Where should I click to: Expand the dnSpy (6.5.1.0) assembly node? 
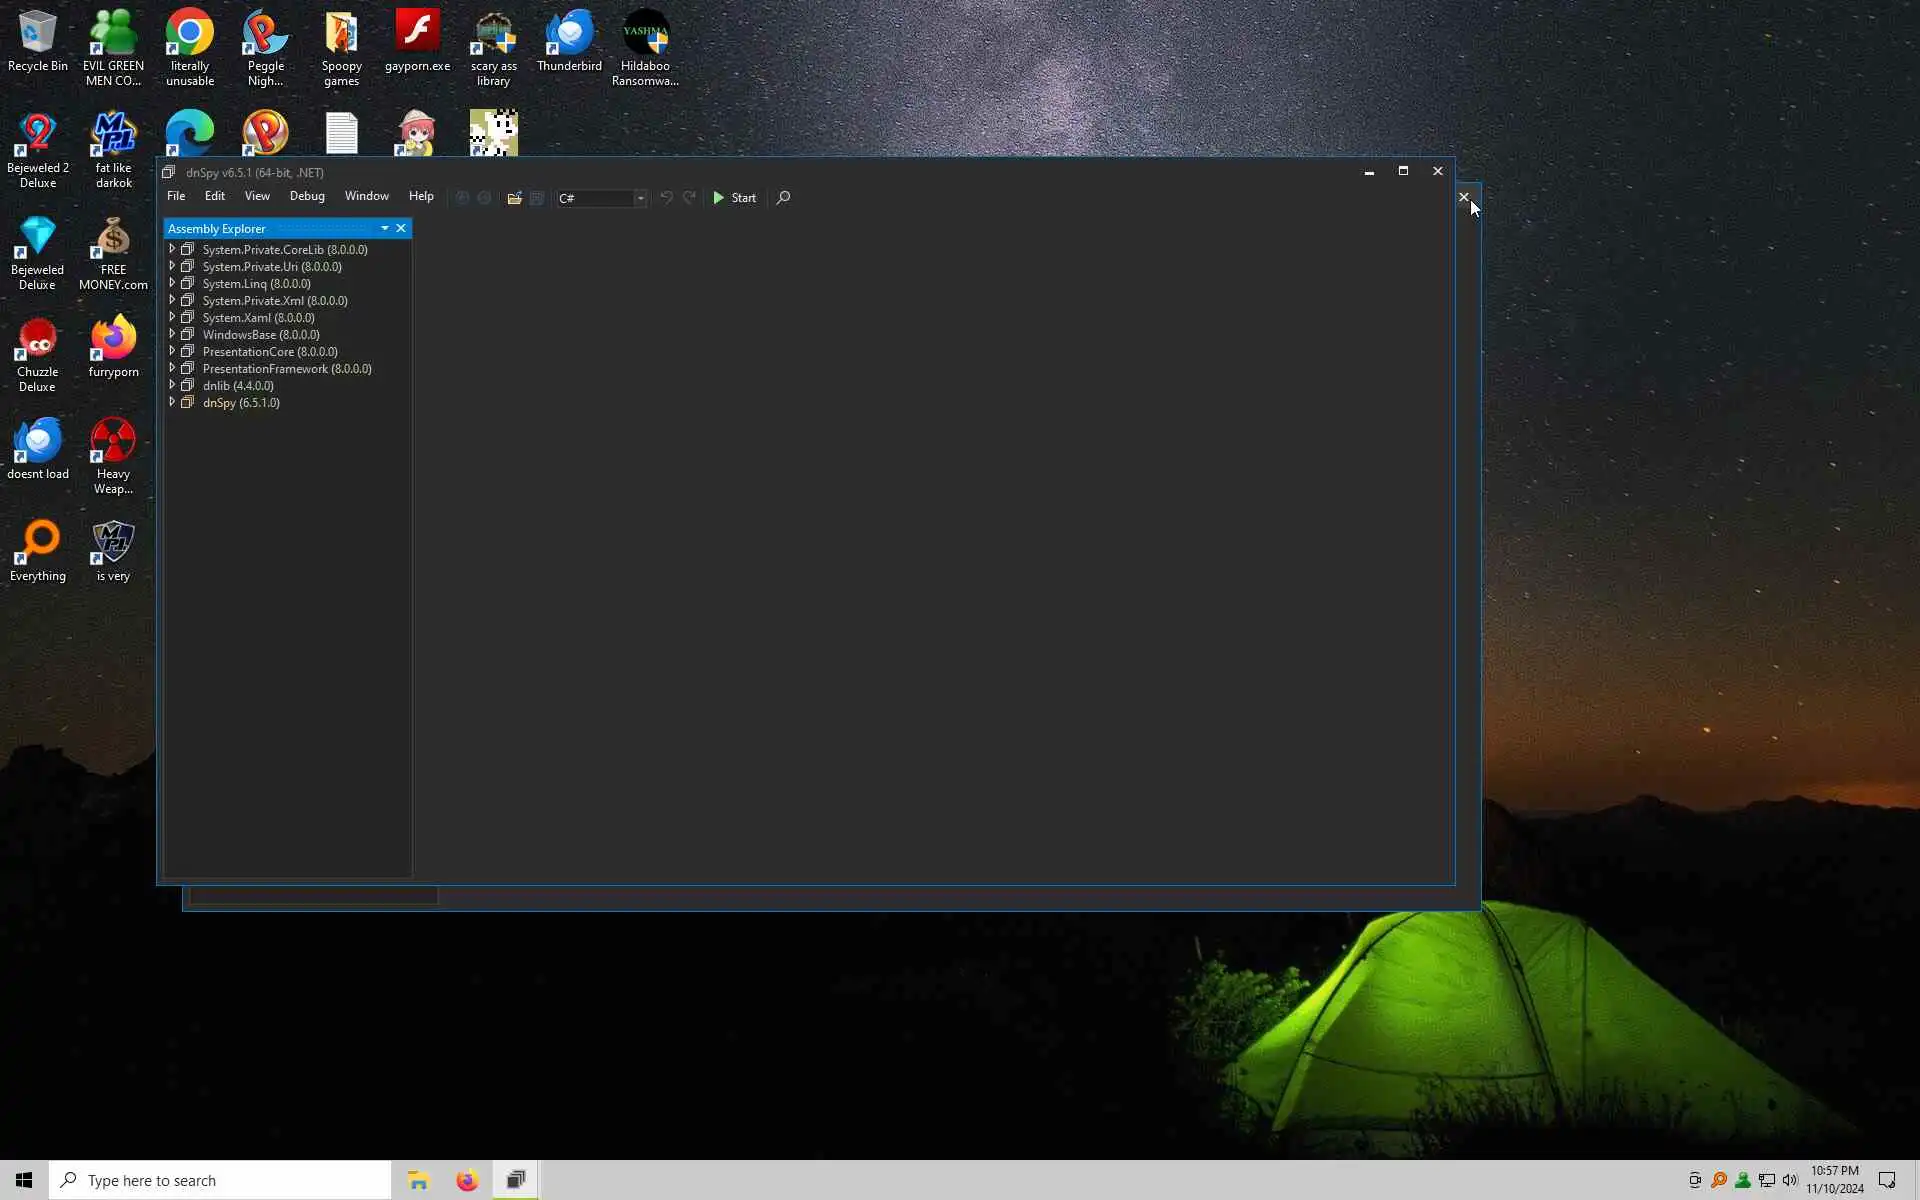(x=172, y=402)
